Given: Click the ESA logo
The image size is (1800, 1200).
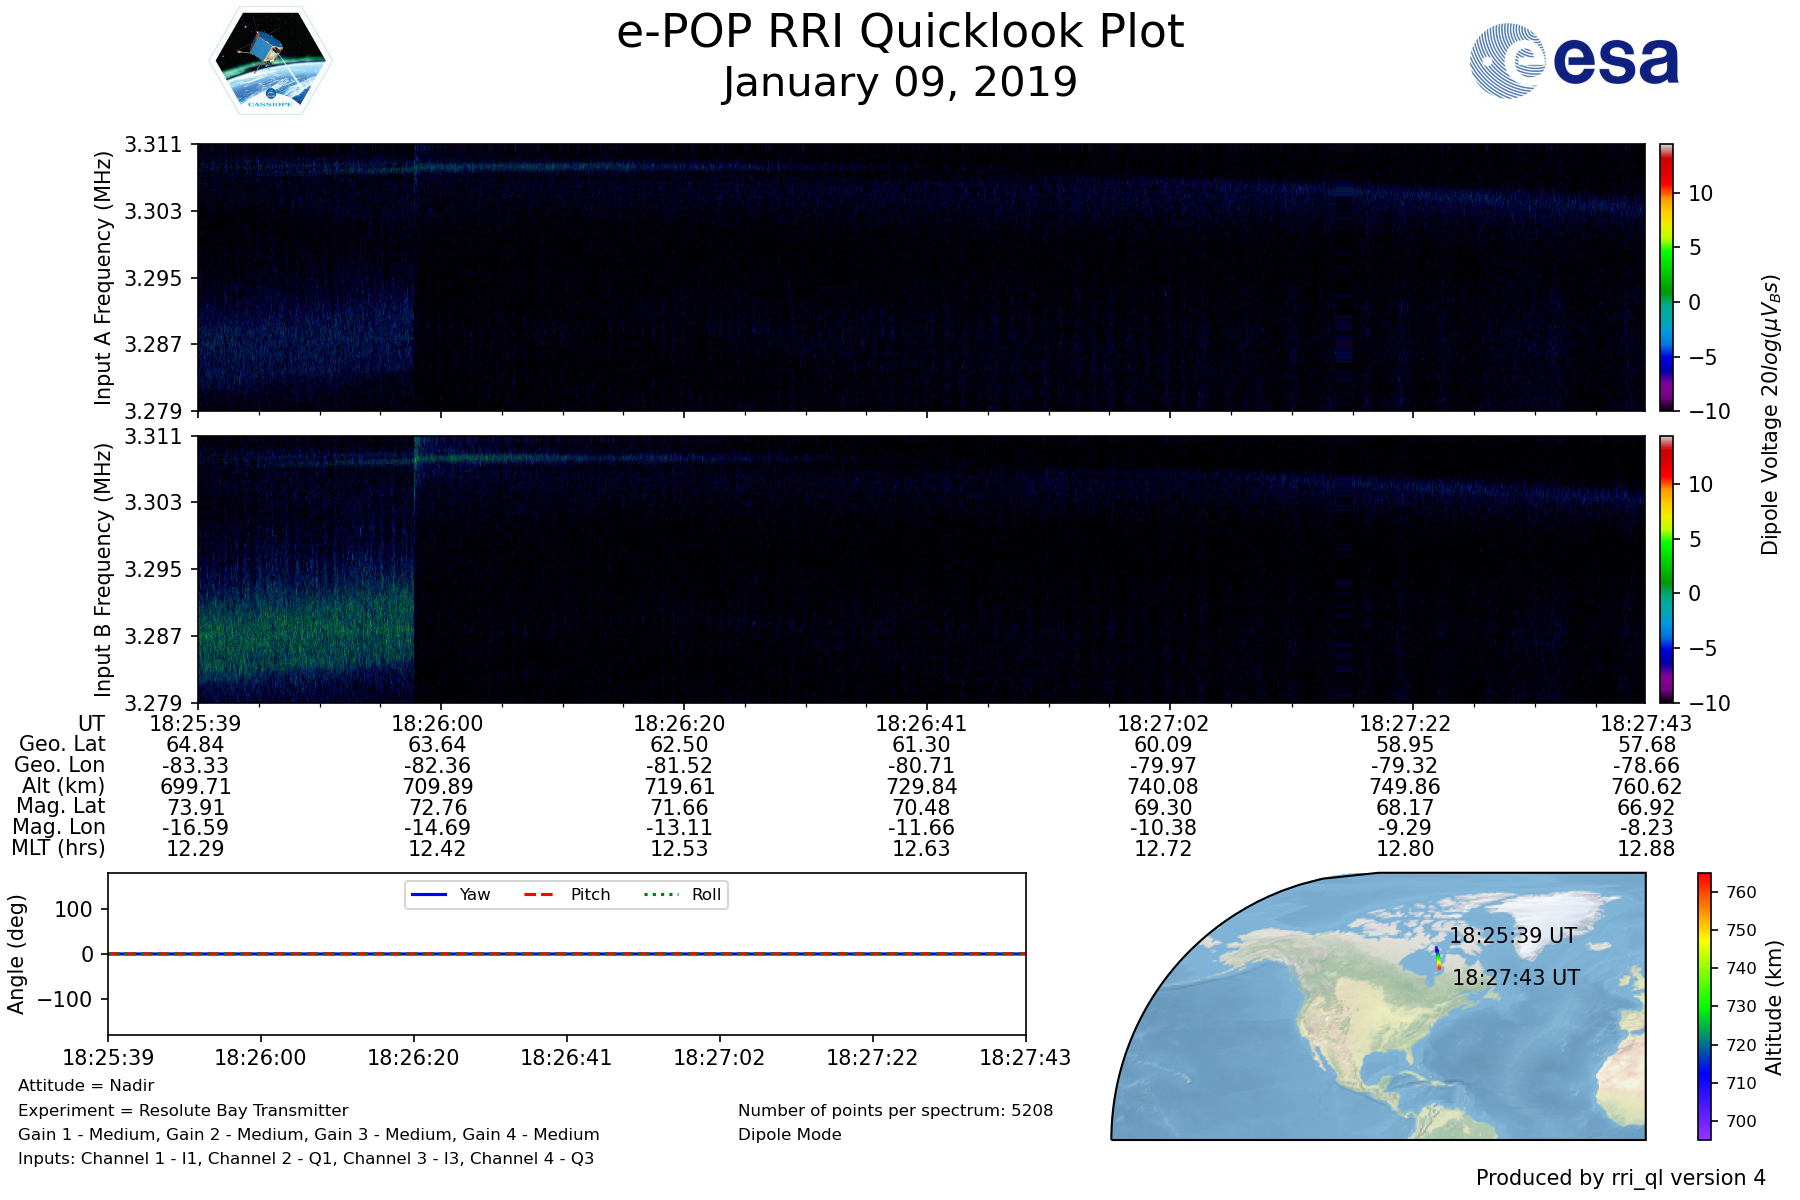Looking at the screenshot, I should 1574,61.
